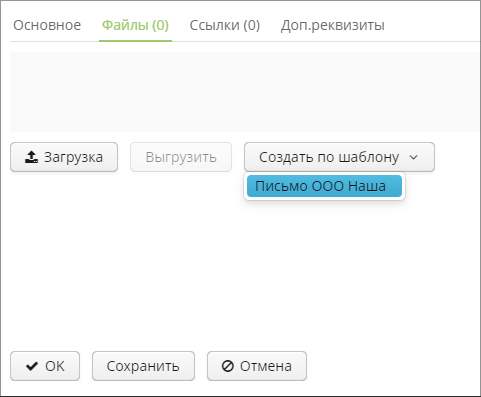Switch to the Основное tab
The height and width of the screenshot is (397, 481).
point(47,25)
